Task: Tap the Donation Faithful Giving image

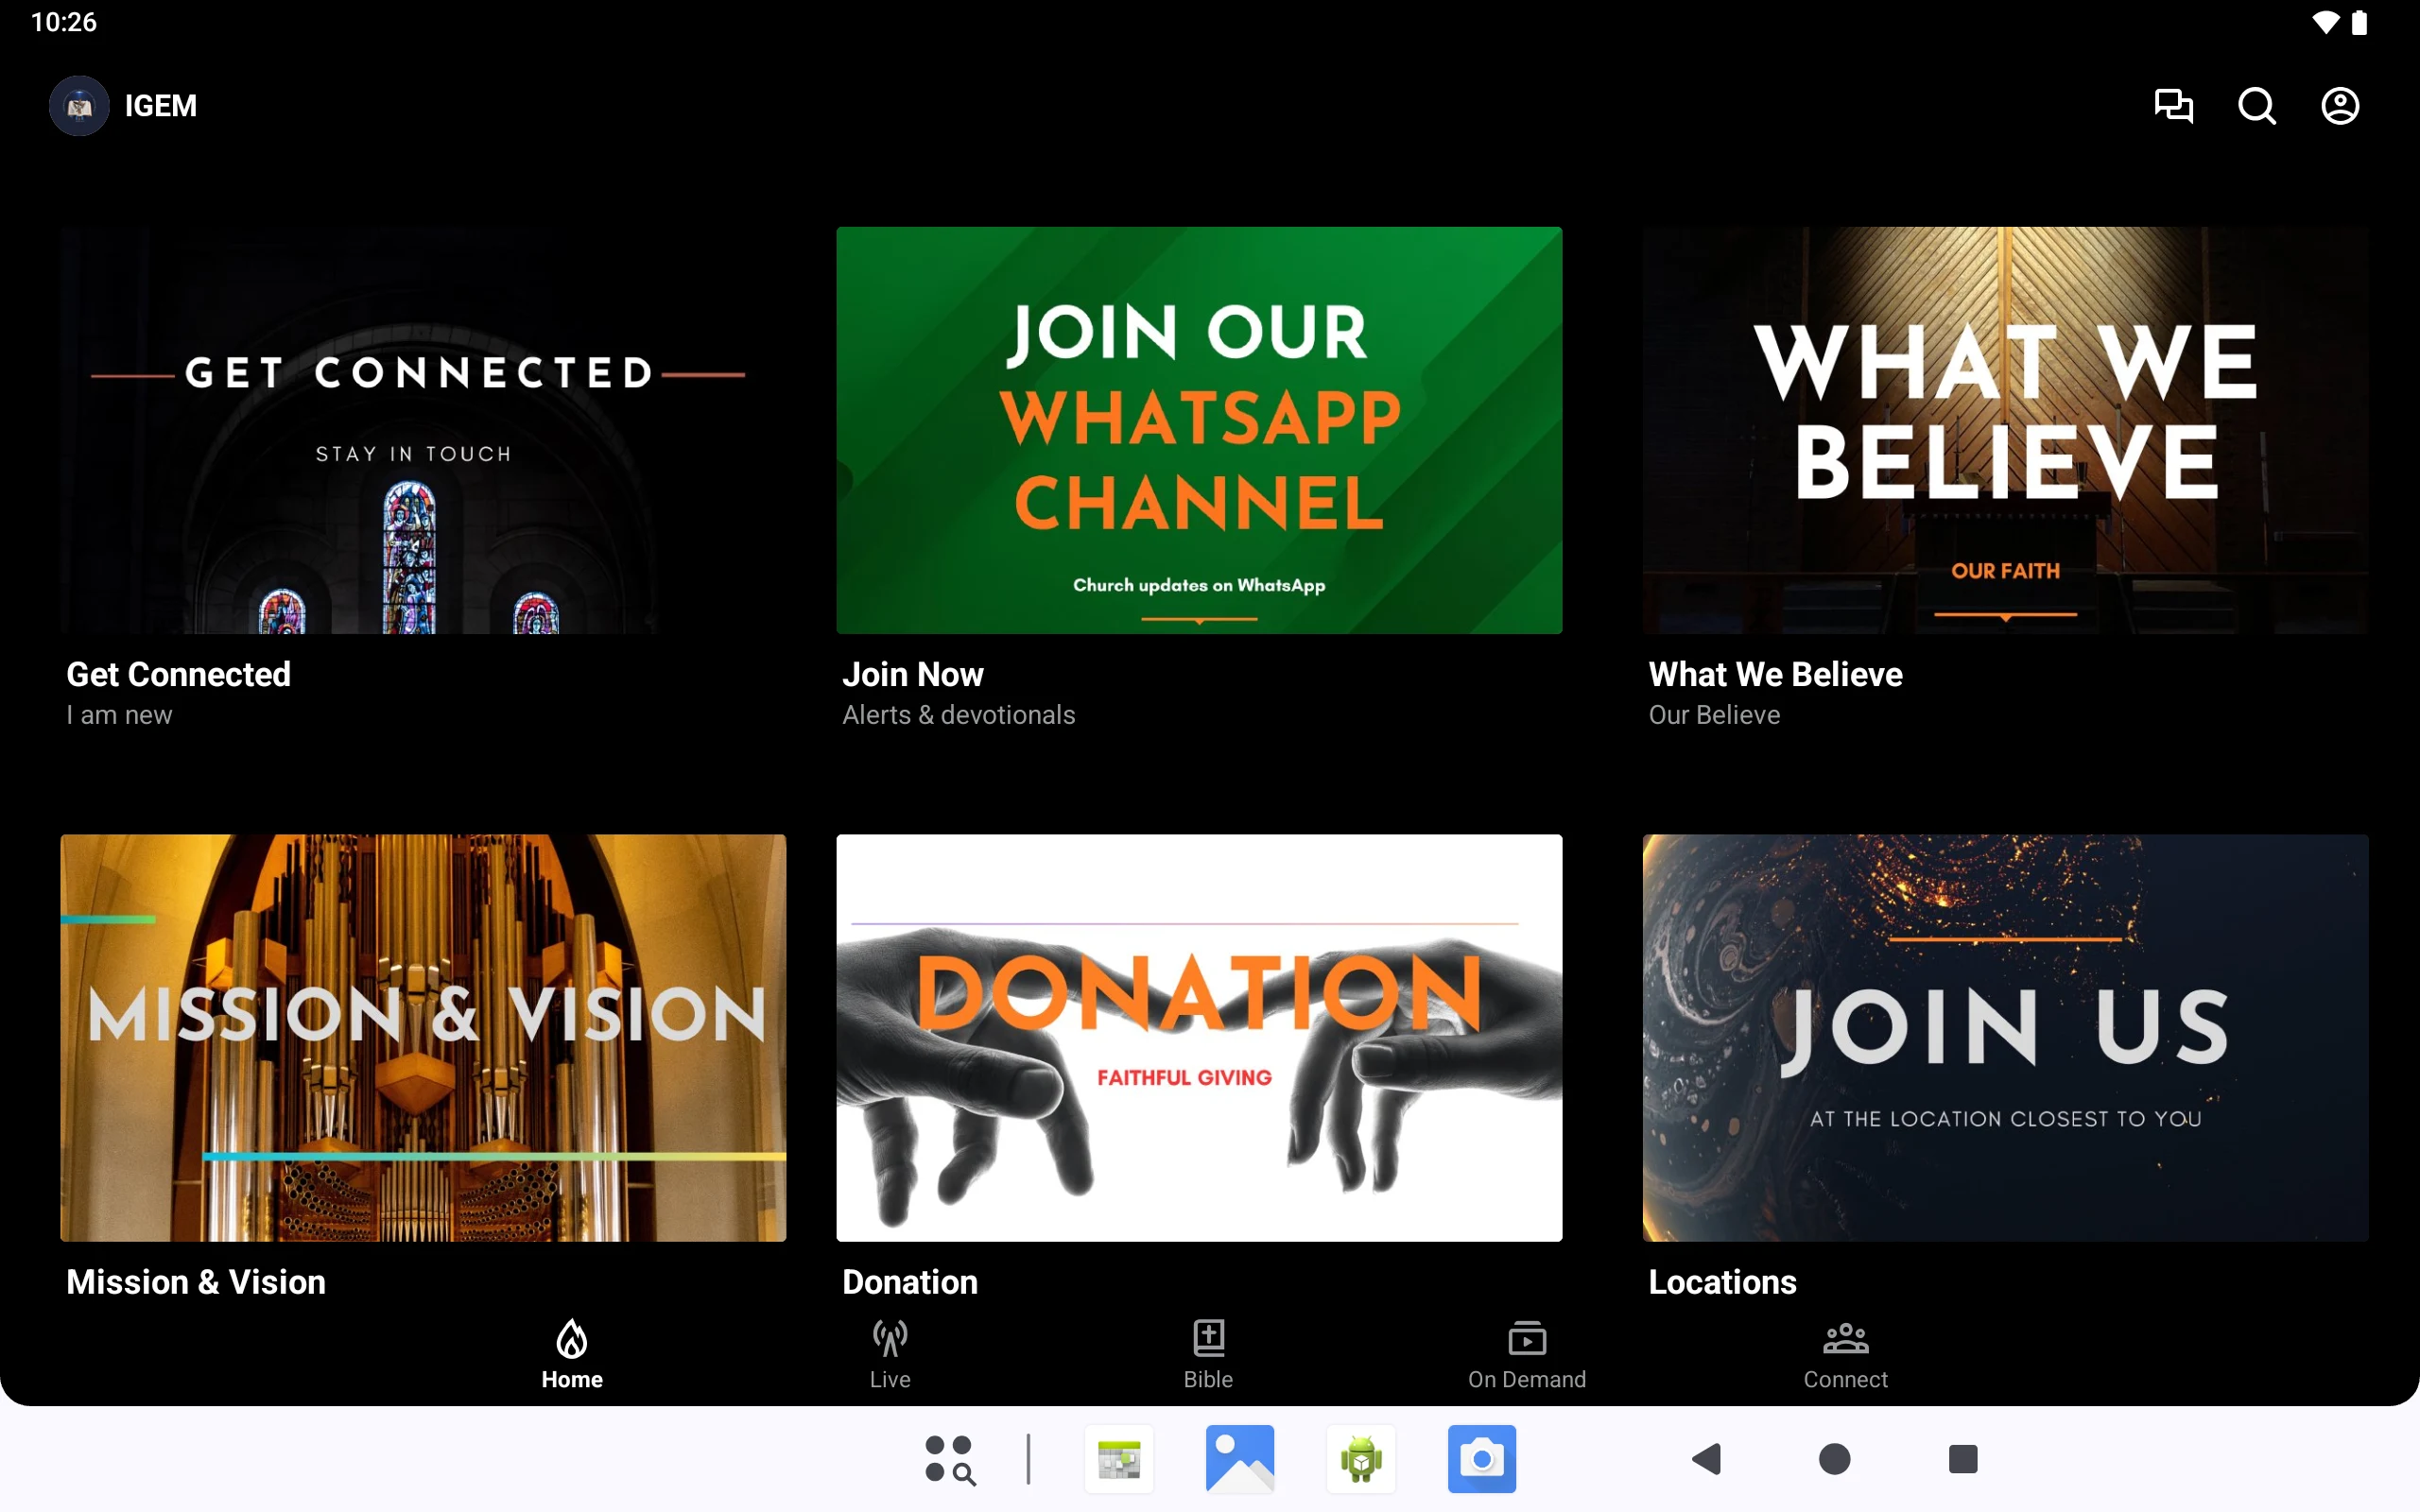Action: click(x=1199, y=1038)
